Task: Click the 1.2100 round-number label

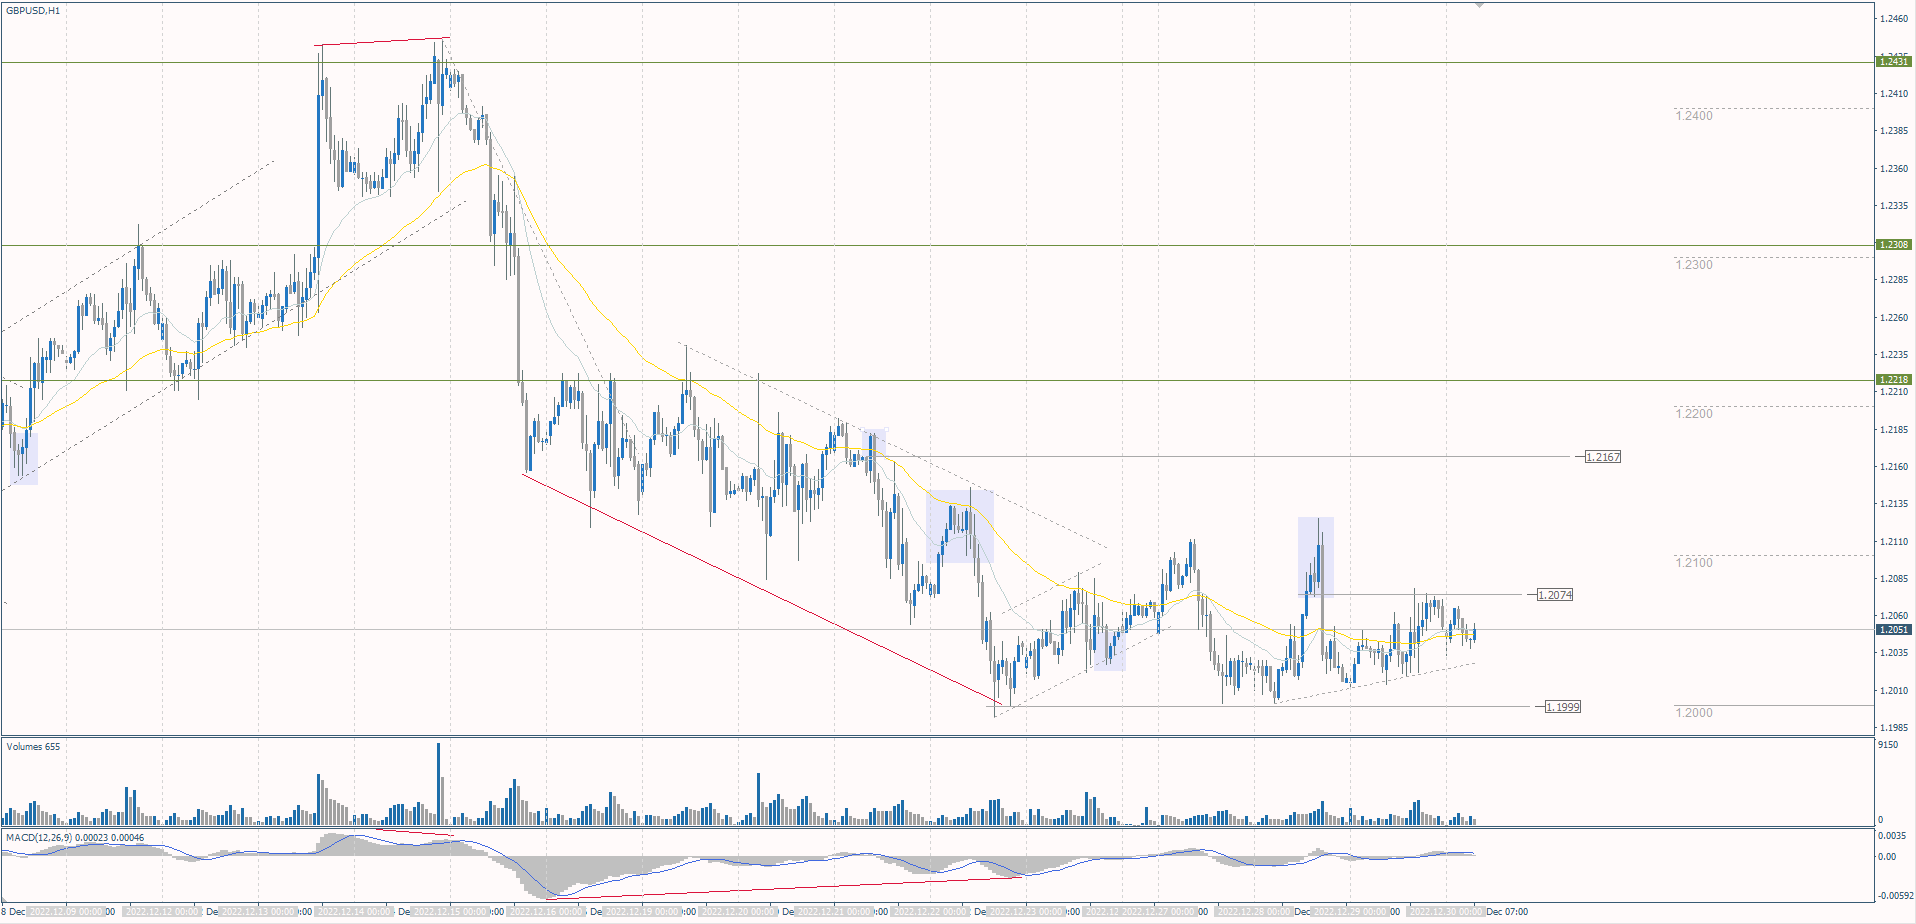Action: click(1694, 563)
